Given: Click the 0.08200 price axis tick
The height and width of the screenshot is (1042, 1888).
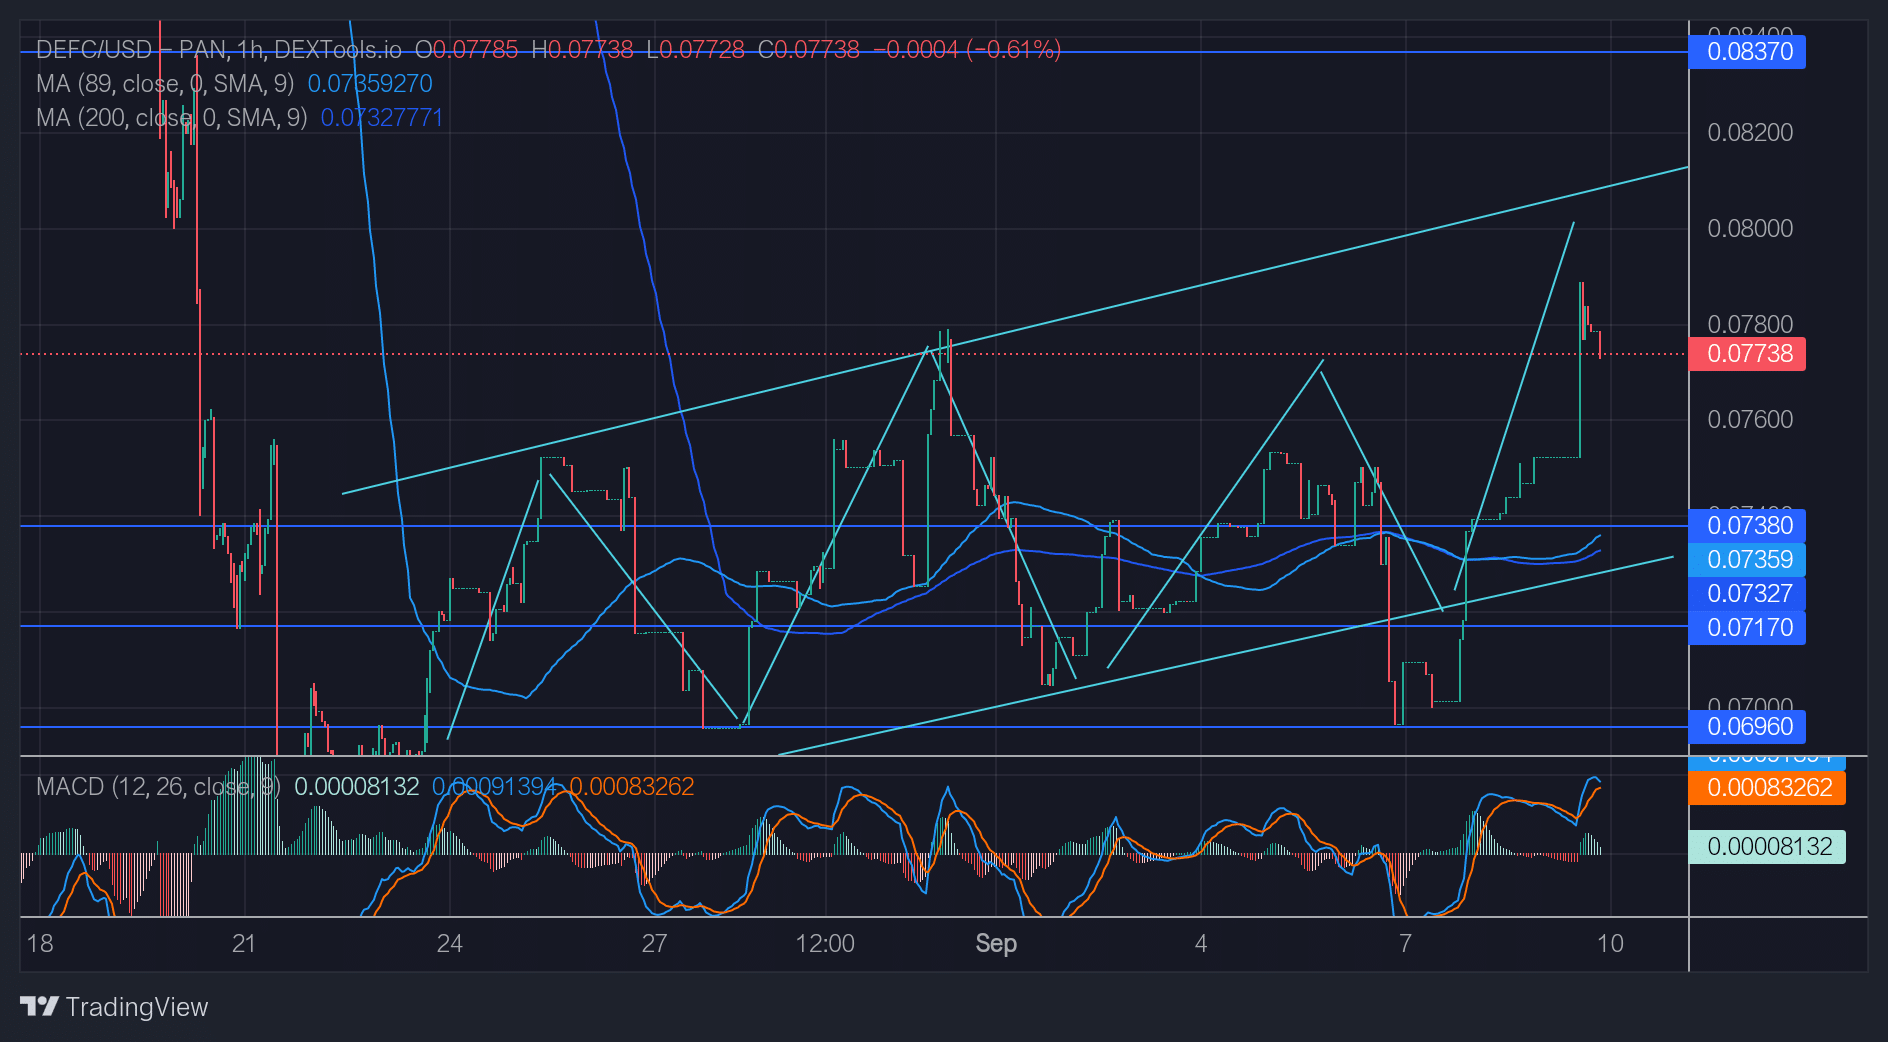Looking at the screenshot, I should coord(1750,132).
